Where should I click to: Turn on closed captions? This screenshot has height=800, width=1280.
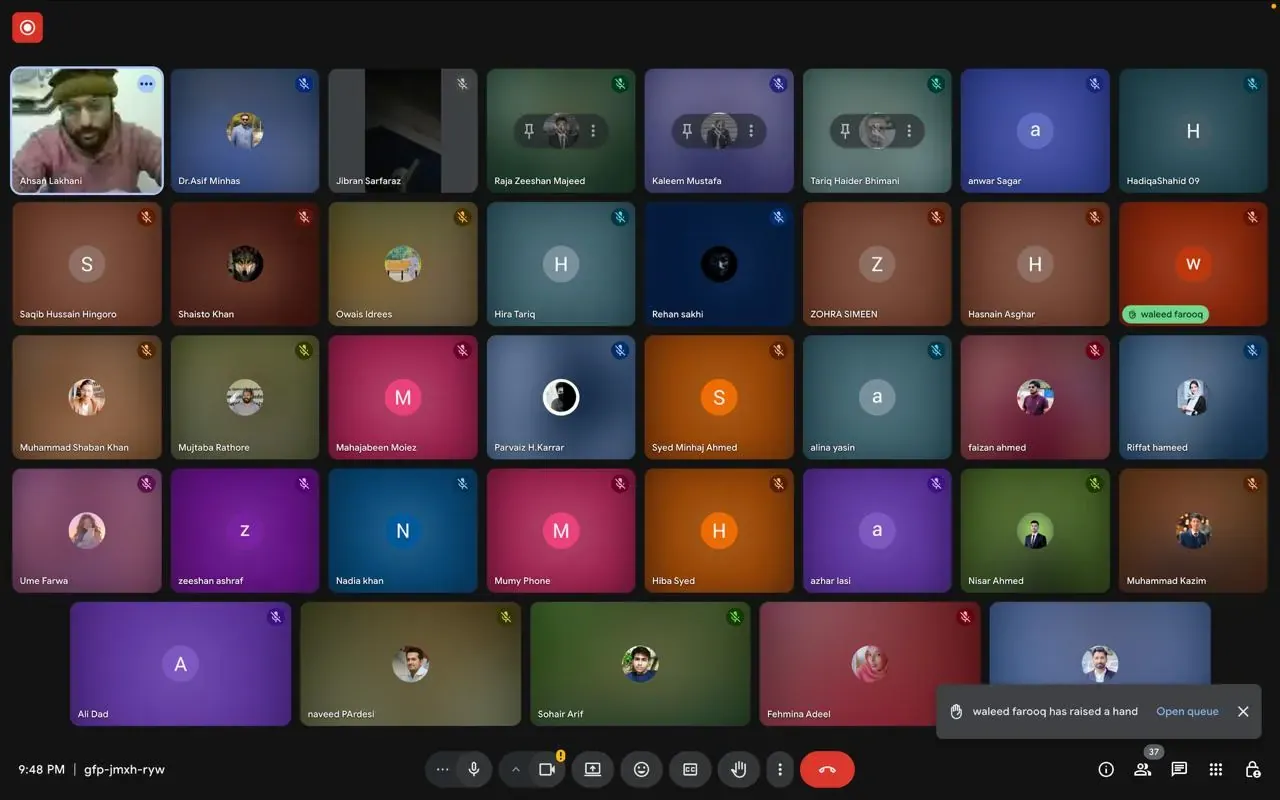pyautogui.click(x=690, y=769)
